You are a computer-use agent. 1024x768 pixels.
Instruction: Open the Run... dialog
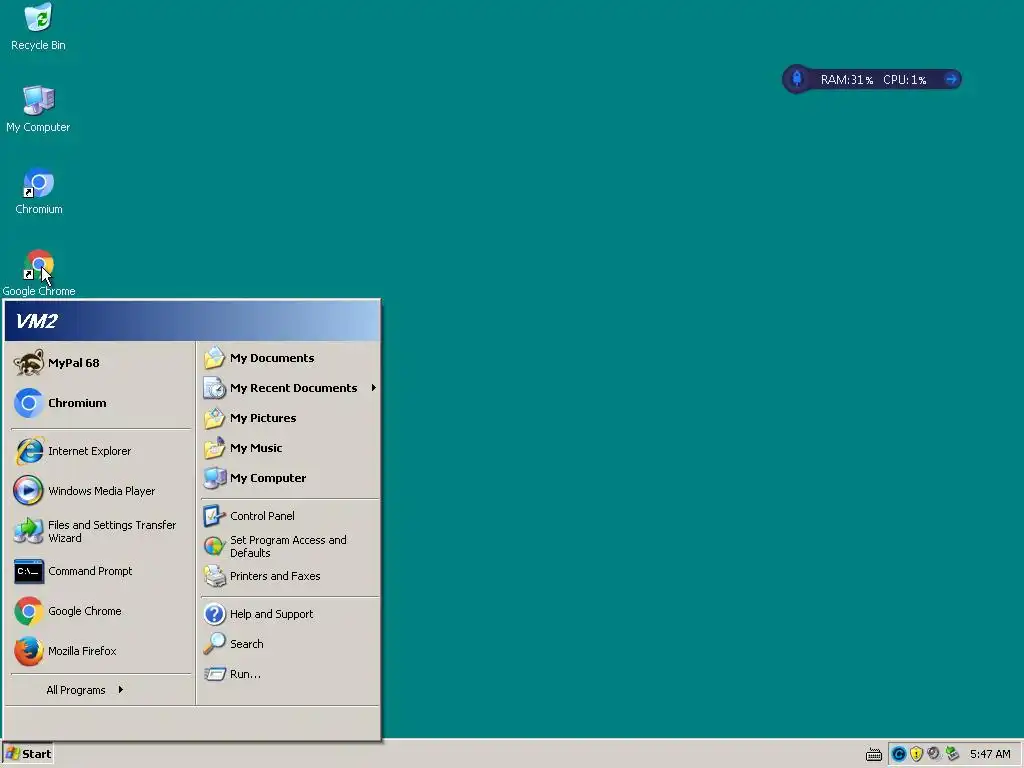tap(289, 674)
